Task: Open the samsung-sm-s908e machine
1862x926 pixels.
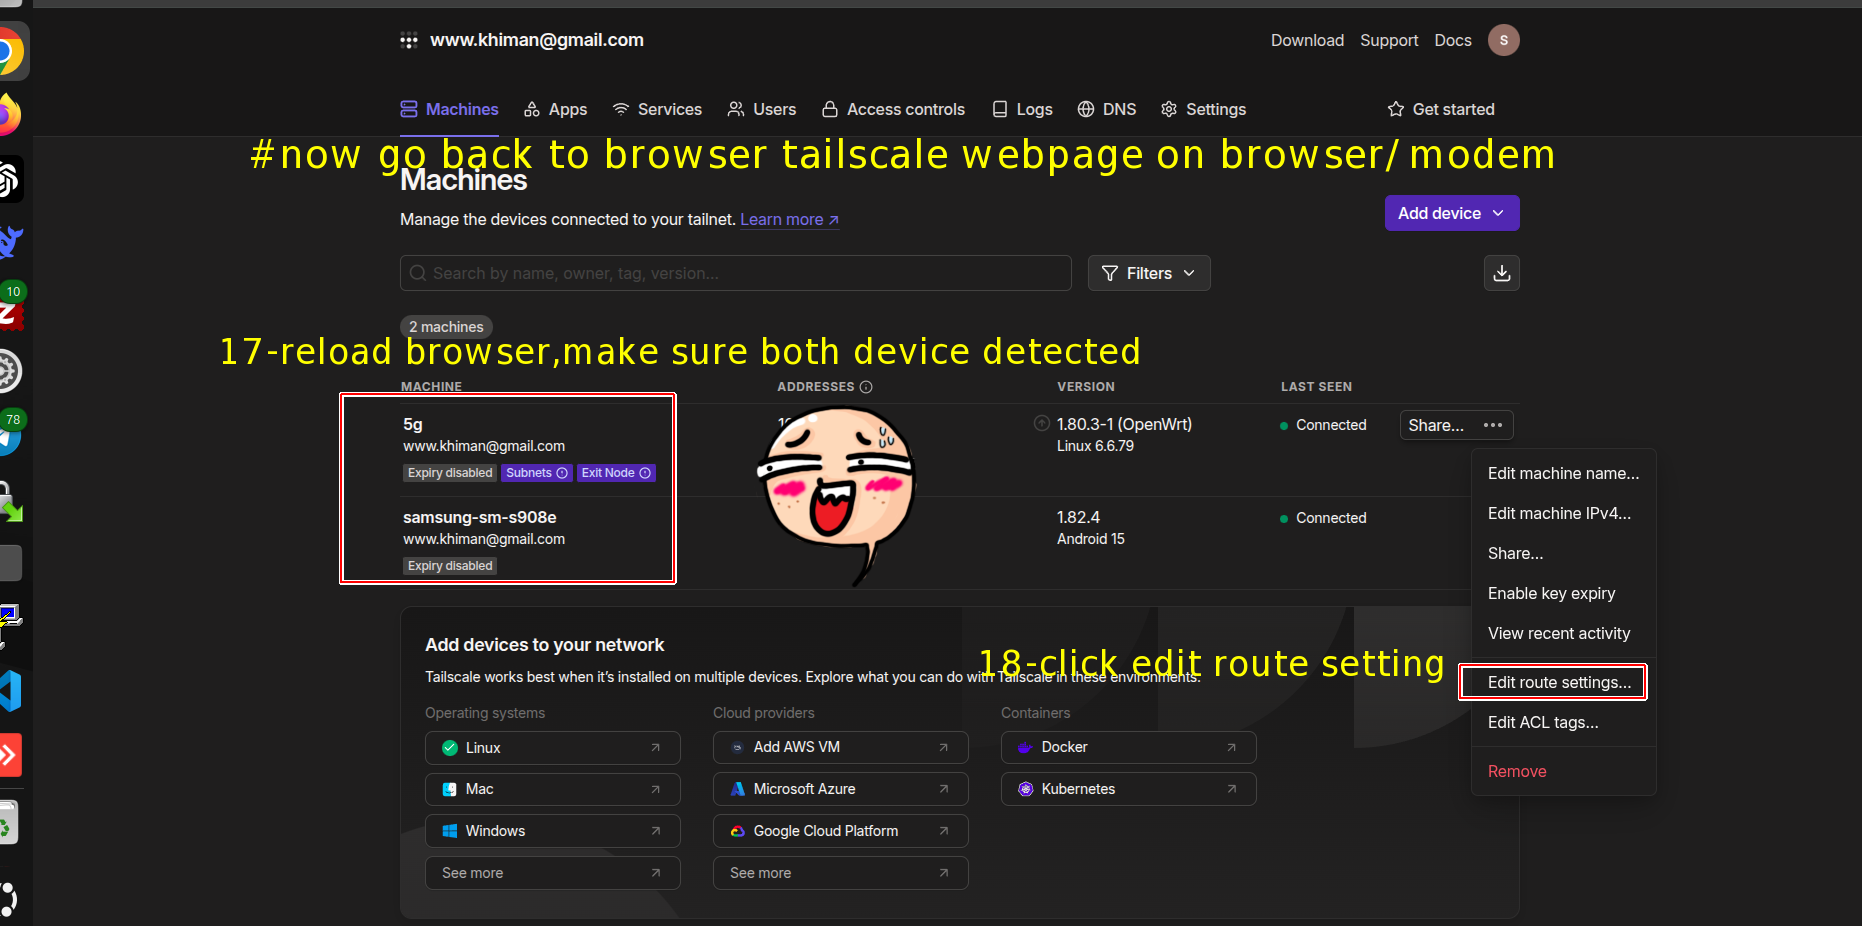Action: 480,517
